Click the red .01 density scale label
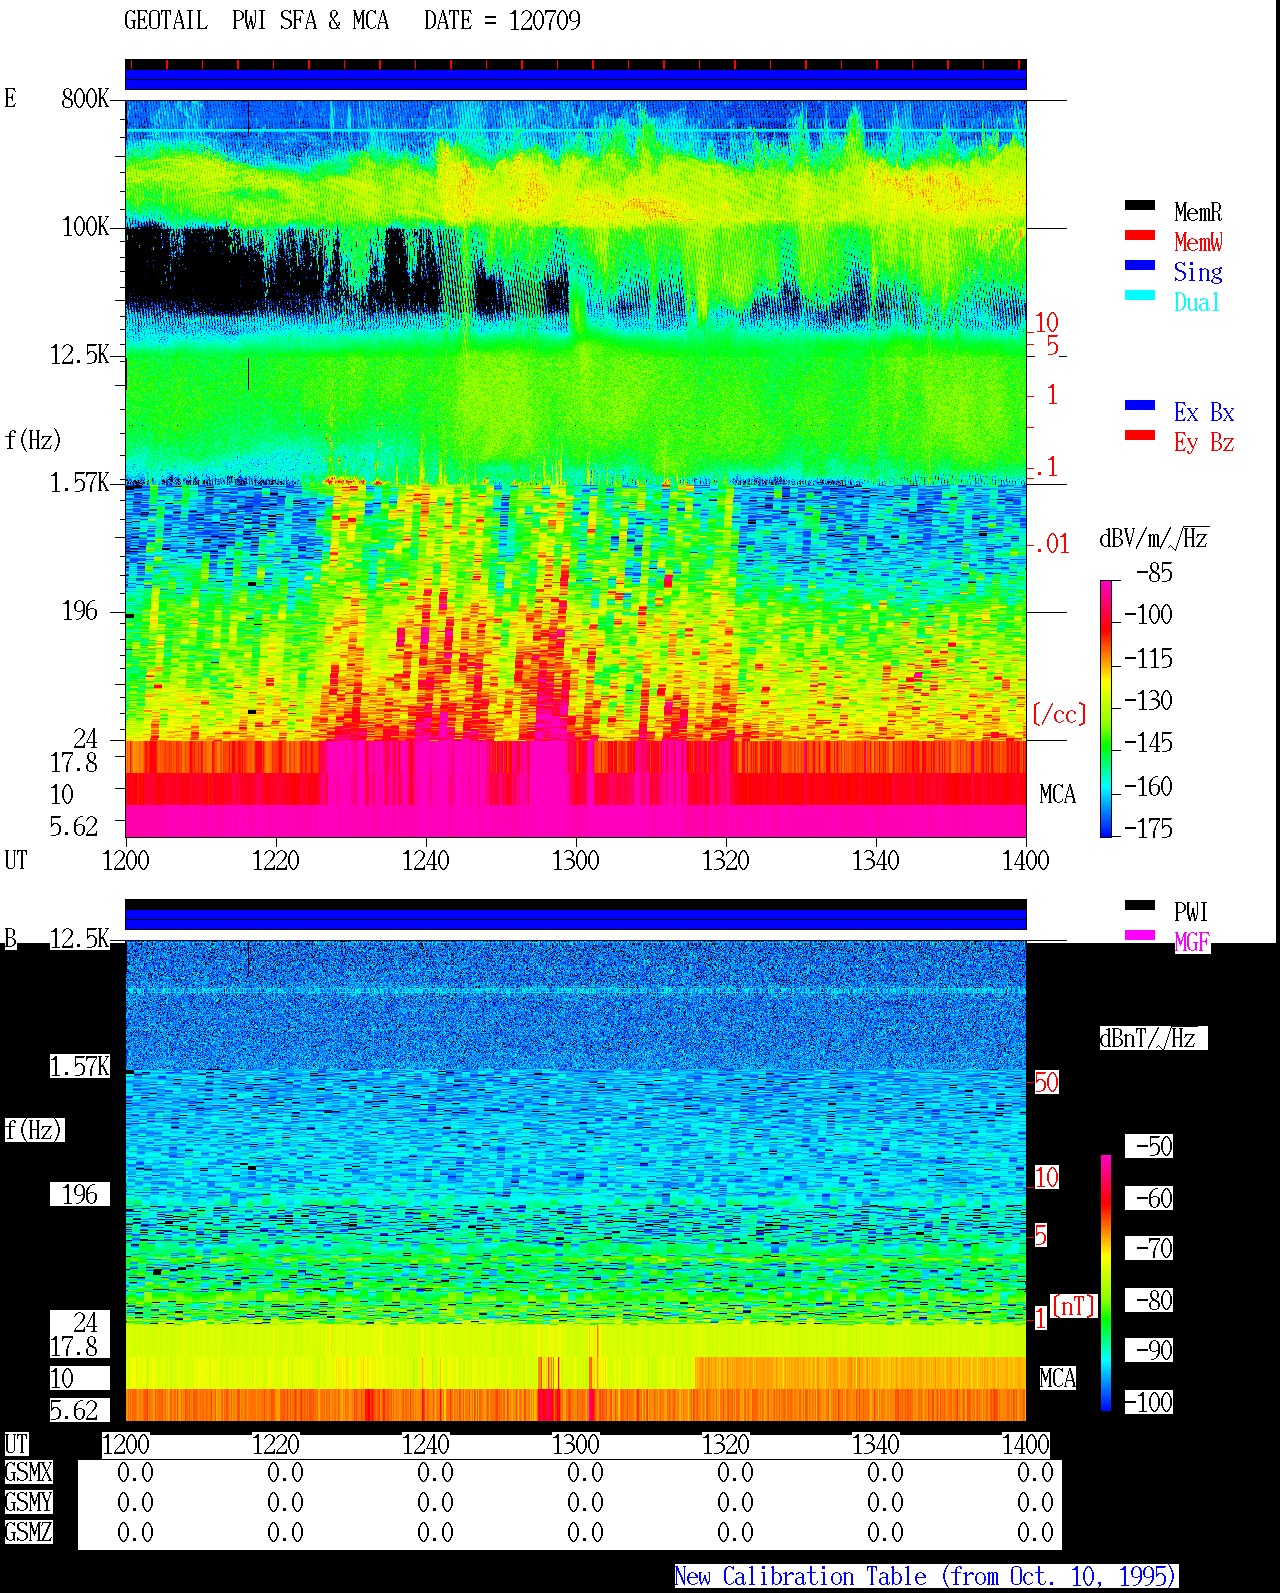1280x1593 pixels. click(1051, 544)
